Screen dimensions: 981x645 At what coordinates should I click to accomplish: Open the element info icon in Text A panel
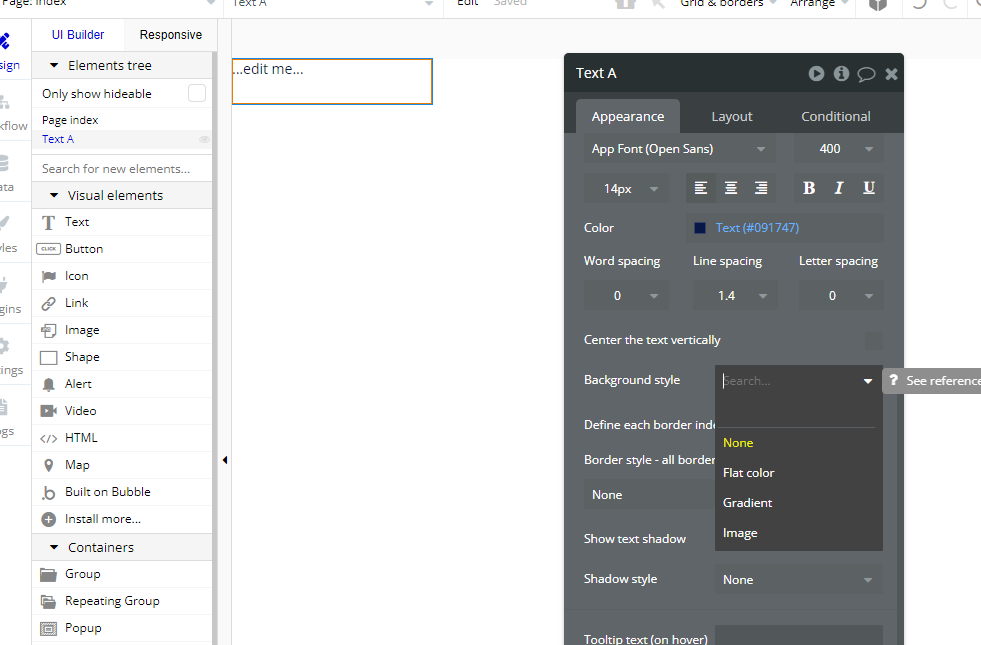[841, 74]
